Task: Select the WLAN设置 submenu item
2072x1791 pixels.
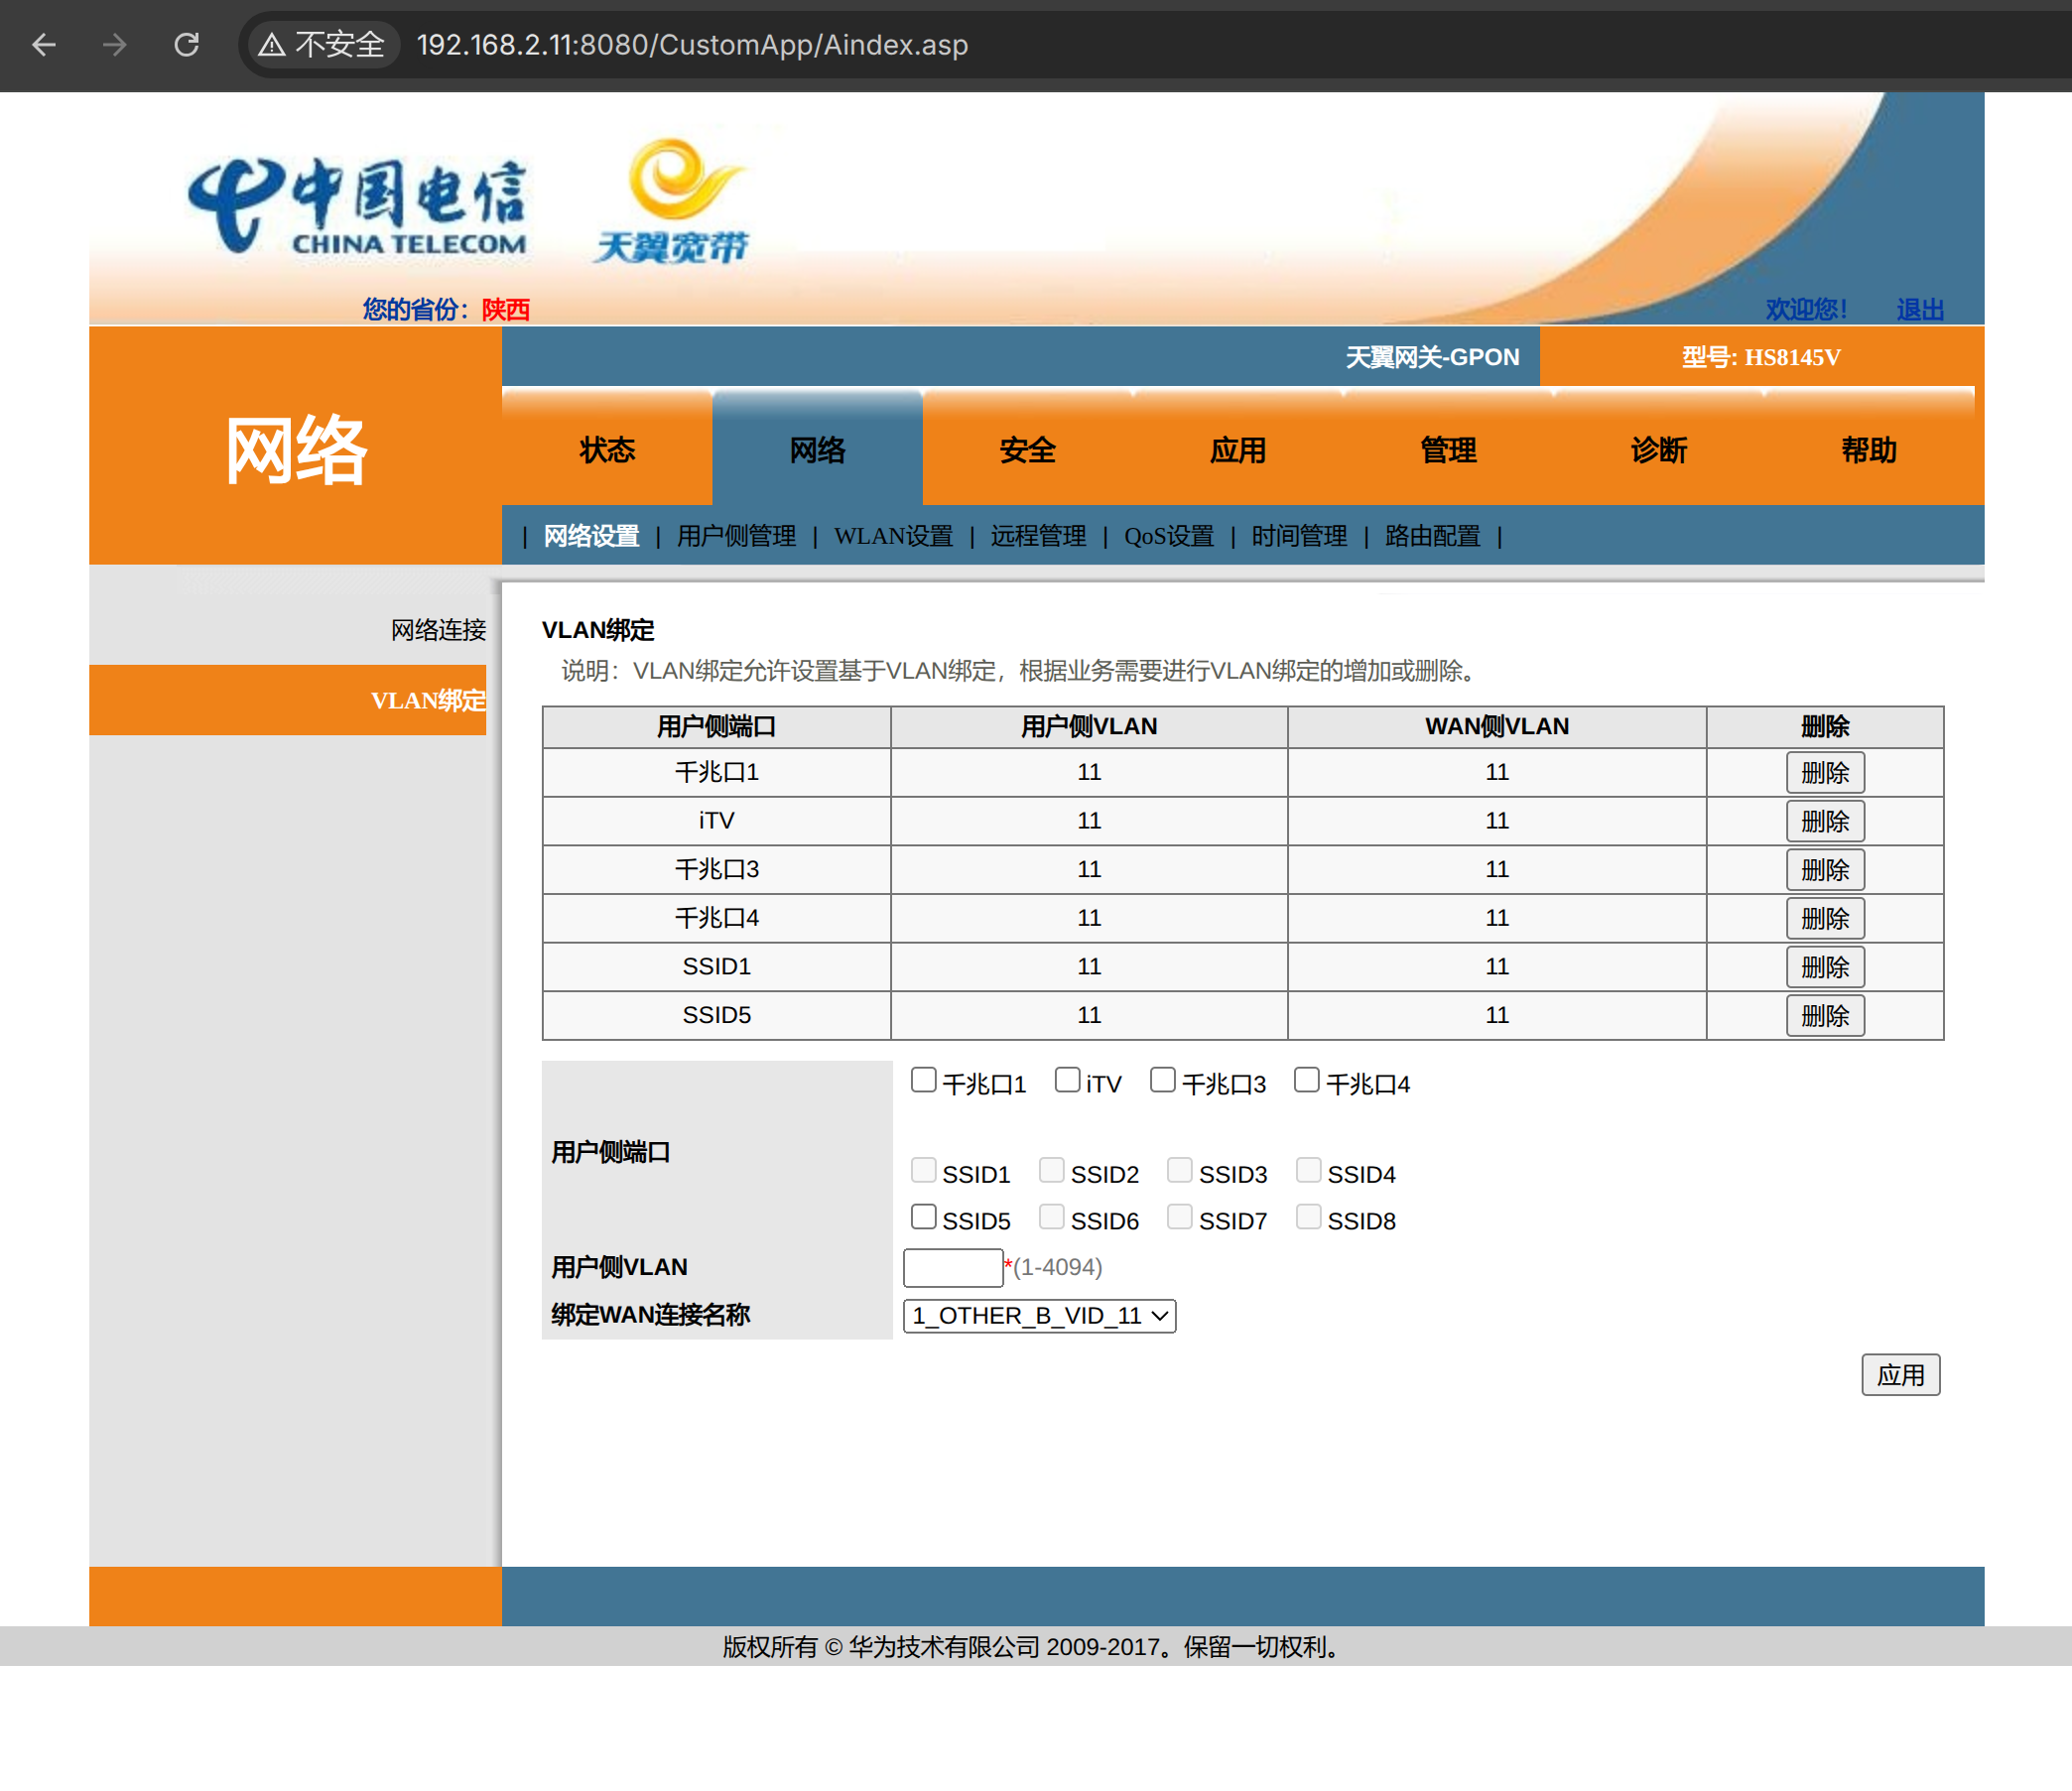Action: pos(893,536)
